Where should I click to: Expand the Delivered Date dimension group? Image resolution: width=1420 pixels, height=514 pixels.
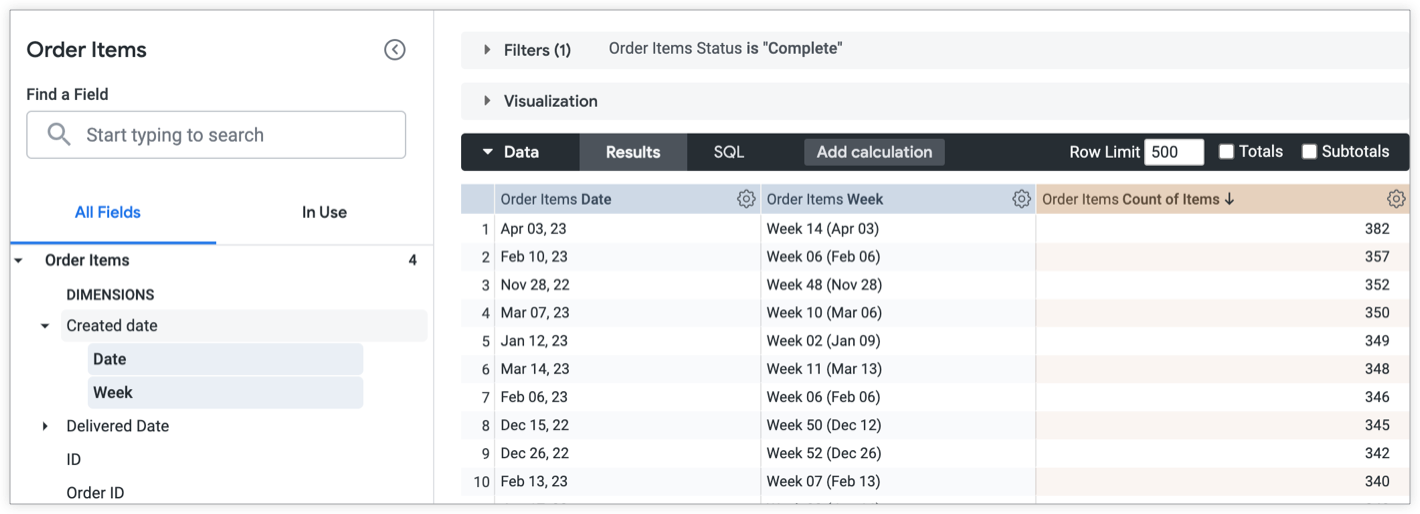(45, 426)
